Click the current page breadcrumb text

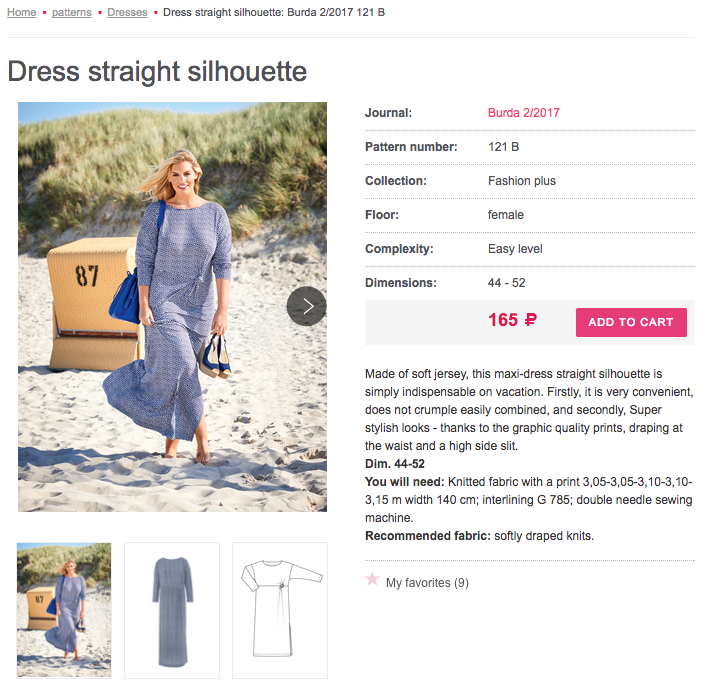click(273, 12)
